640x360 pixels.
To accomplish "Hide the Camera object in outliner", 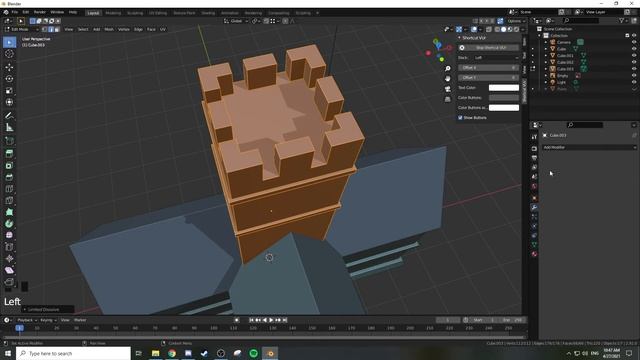I will 634,42.
